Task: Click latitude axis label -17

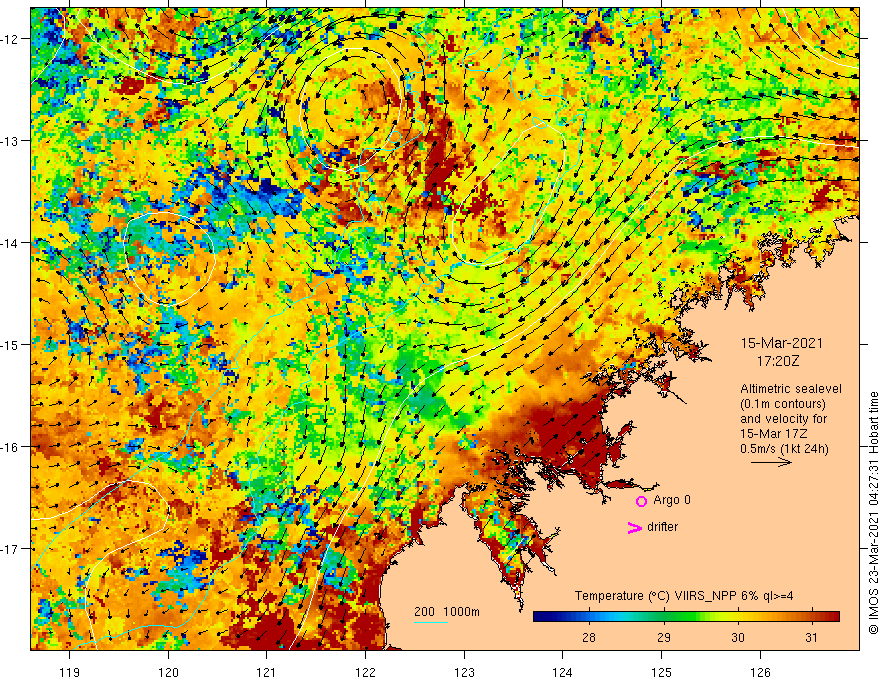Action: 10,549
